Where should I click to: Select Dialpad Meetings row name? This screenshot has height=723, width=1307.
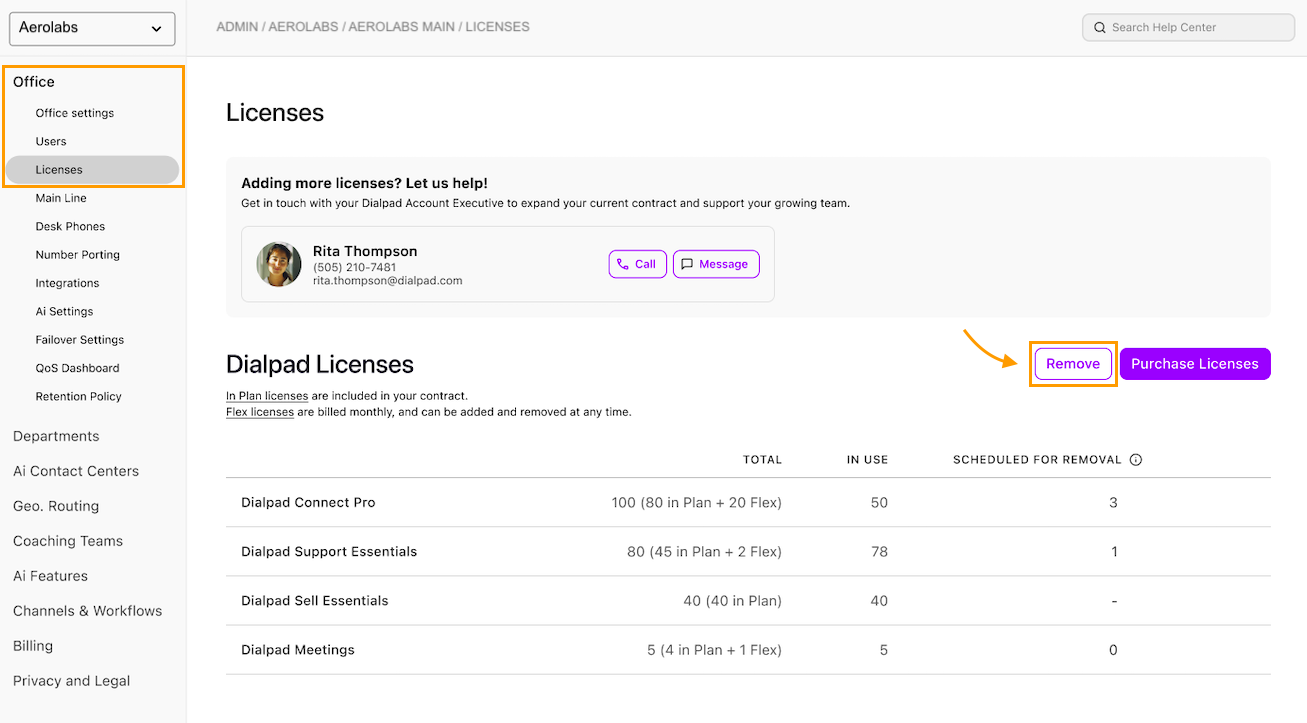(x=298, y=650)
